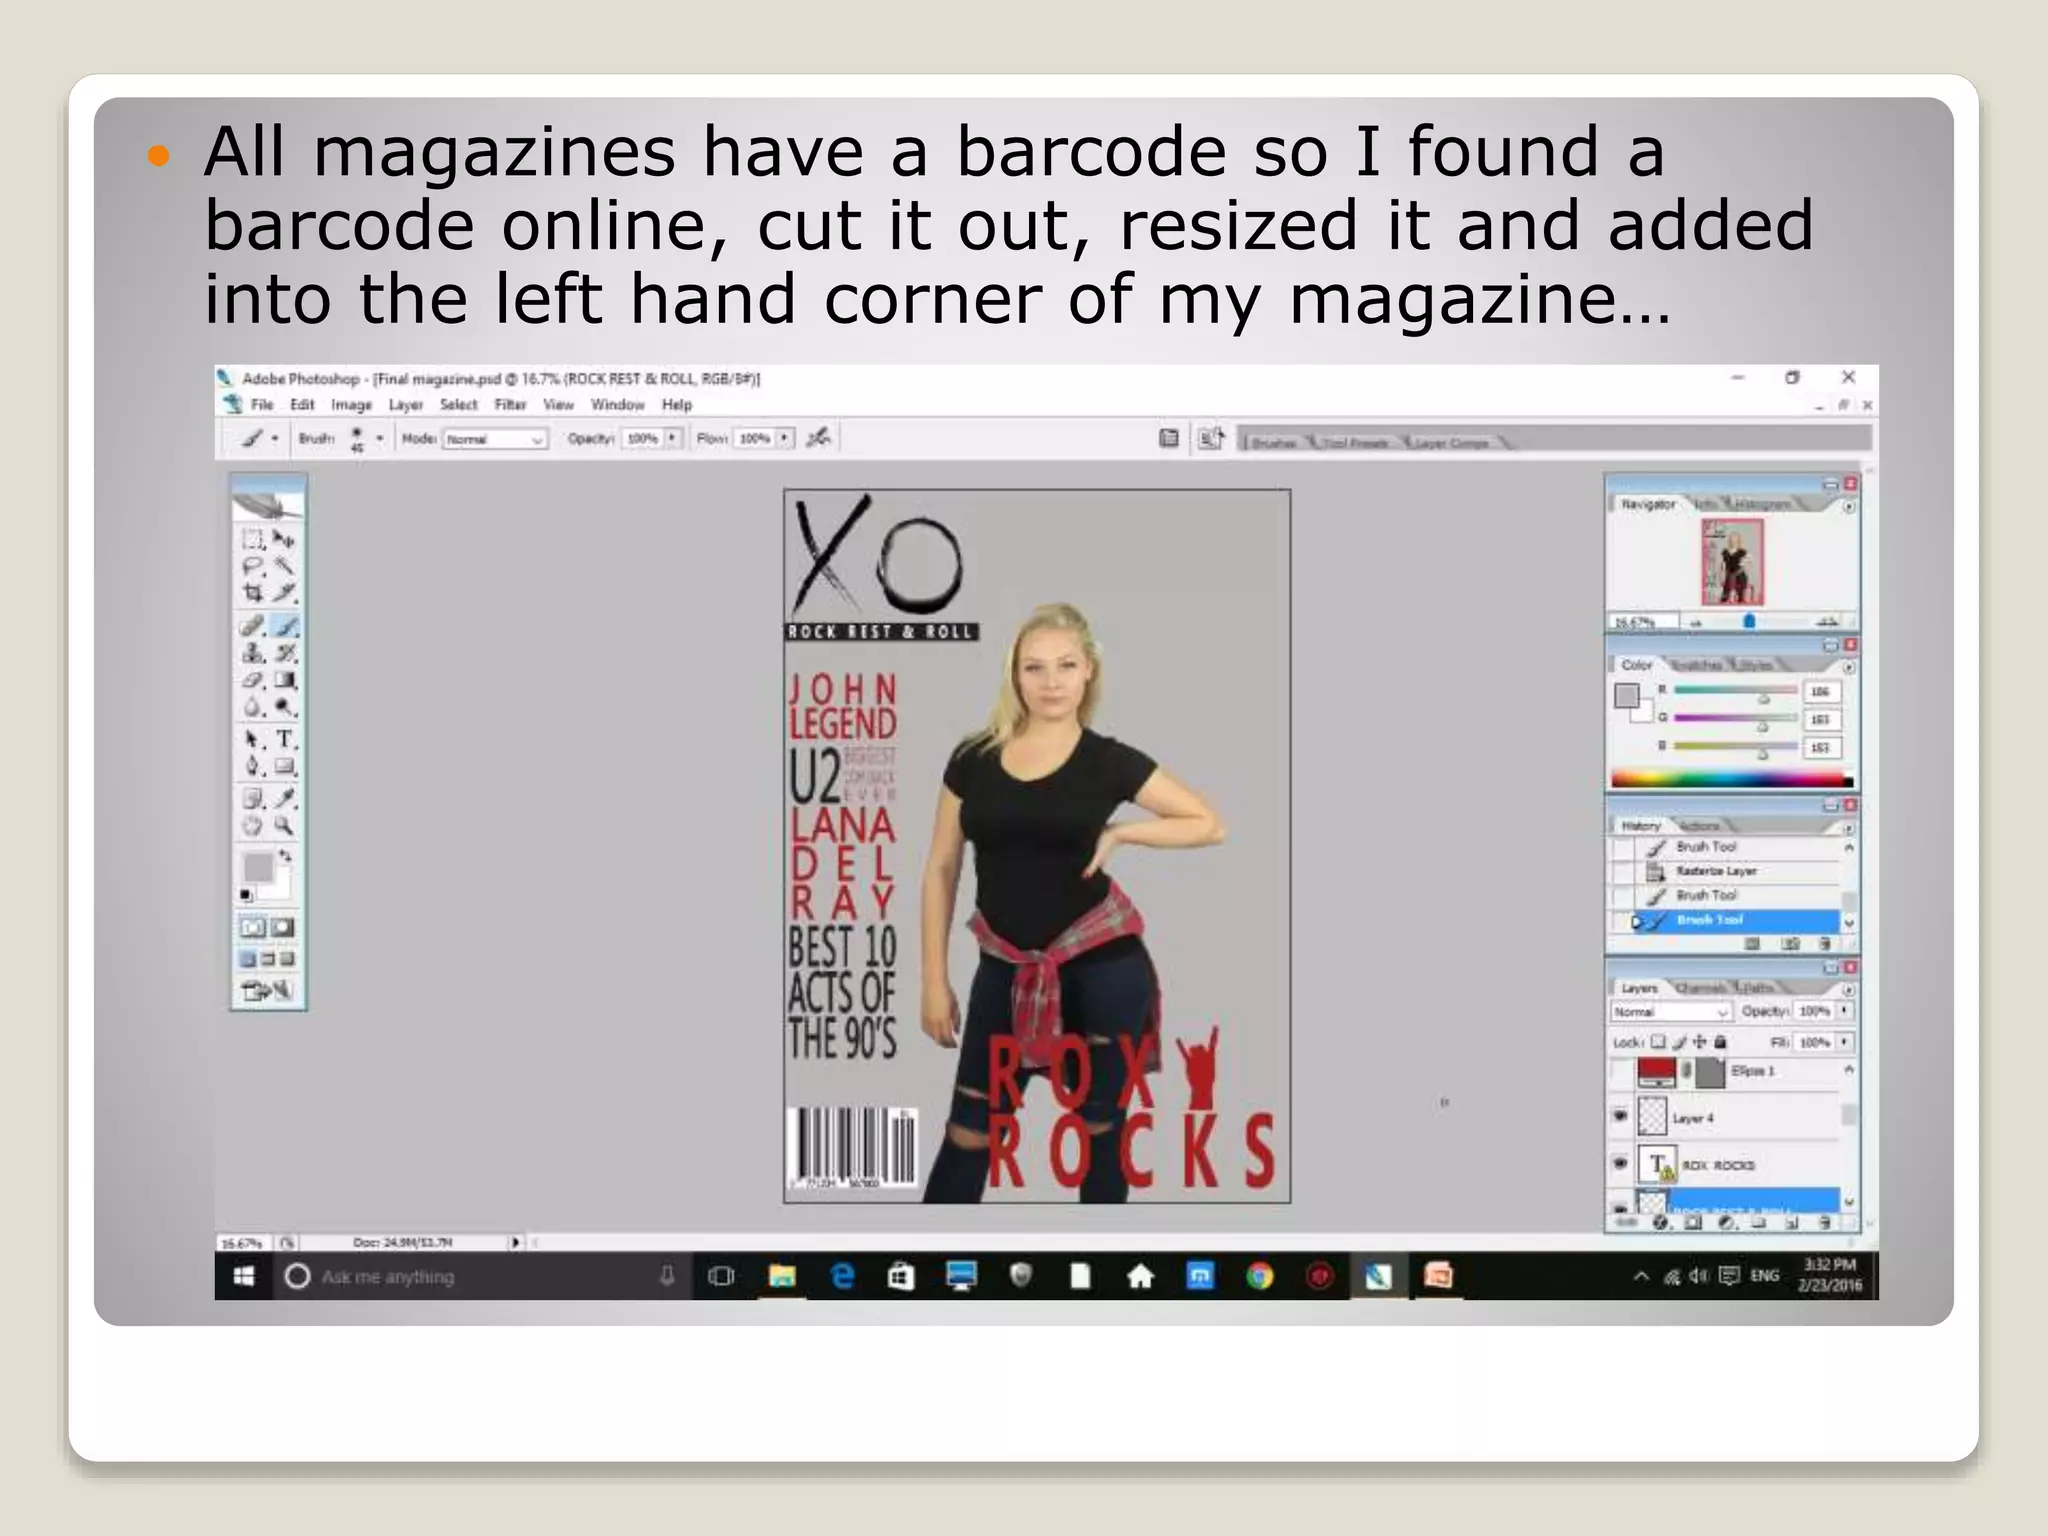Switch to Quick Mask mode
Image resolution: width=2048 pixels, height=1536 pixels.
pyautogui.click(x=284, y=927)
